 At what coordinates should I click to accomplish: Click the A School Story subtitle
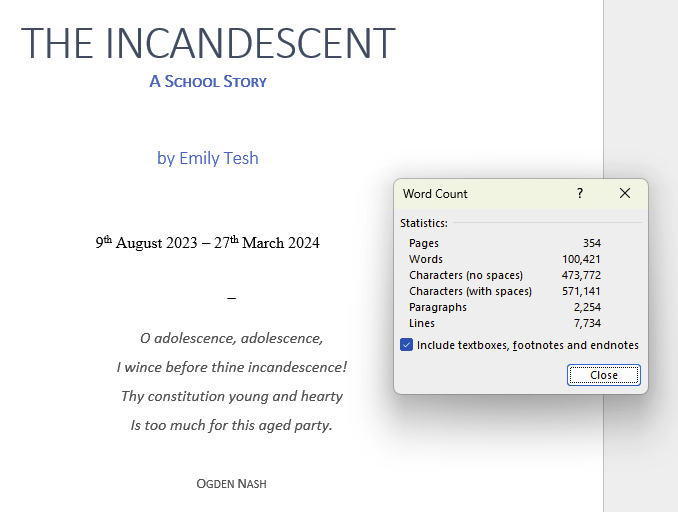[x=208, y=82]
